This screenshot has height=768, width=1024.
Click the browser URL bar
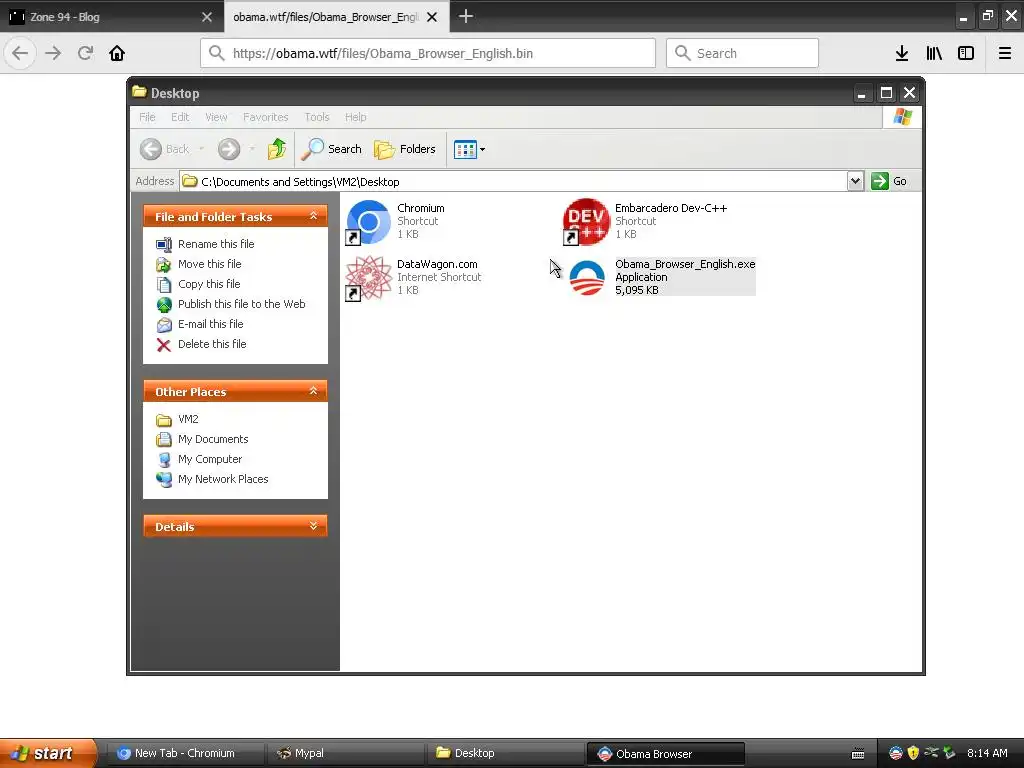pyautogui.click(x=428, y=53)
